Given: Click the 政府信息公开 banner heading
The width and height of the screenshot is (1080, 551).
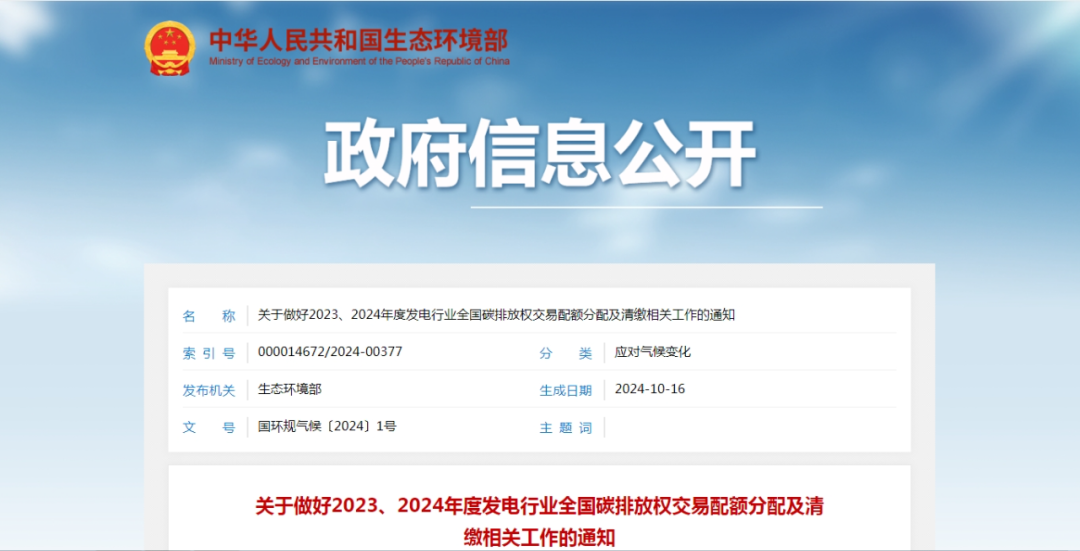Looking at the screenshot, I should 539,155.
